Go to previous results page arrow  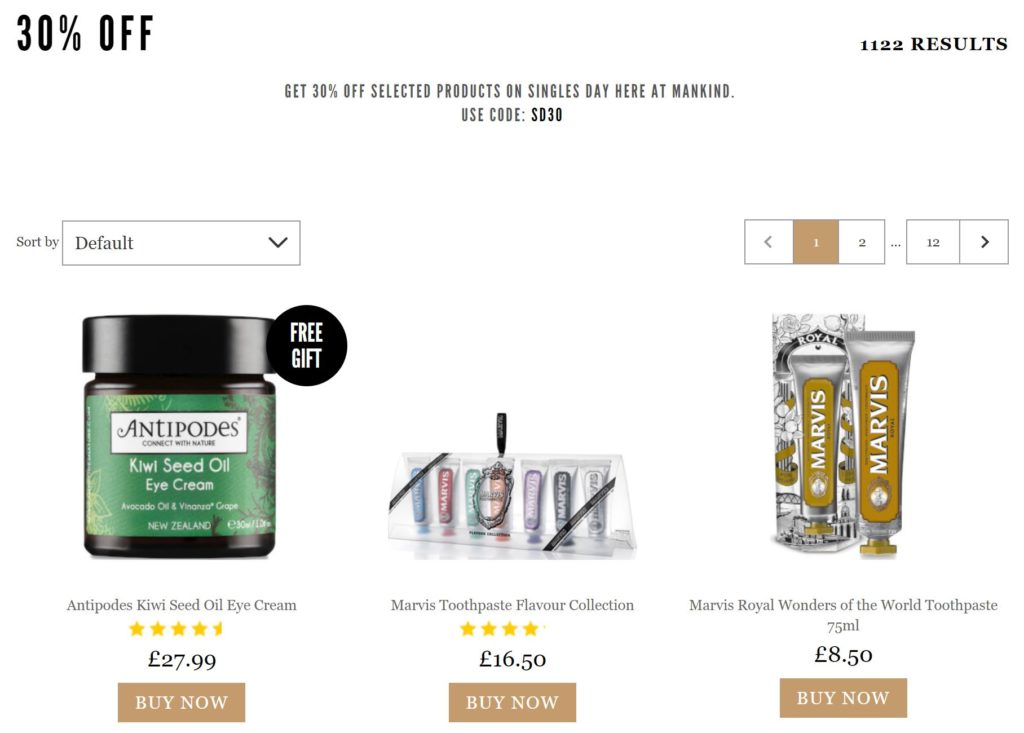pyautogui.click(x=769, y=242)
